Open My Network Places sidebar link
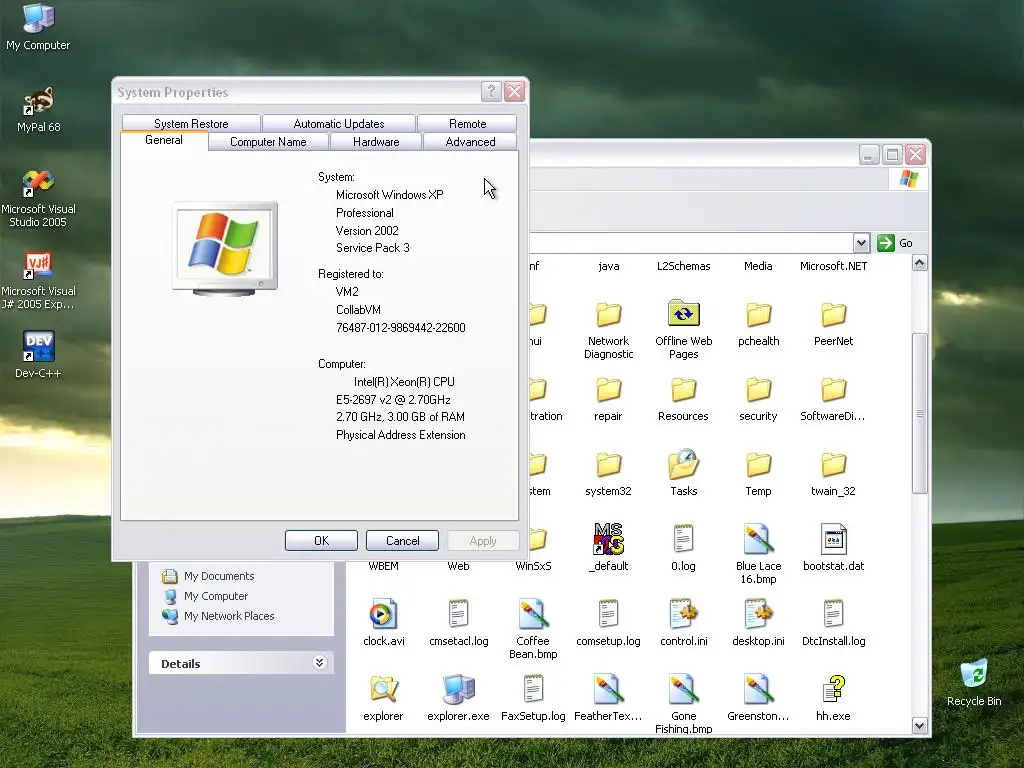 click(x=229, y=616)
